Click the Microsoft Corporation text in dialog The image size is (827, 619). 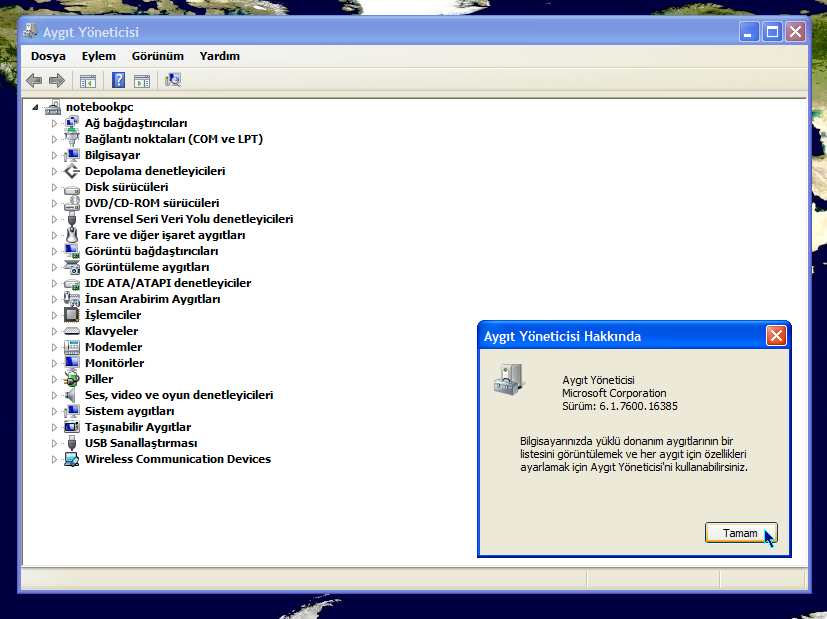tap(614, 393)
